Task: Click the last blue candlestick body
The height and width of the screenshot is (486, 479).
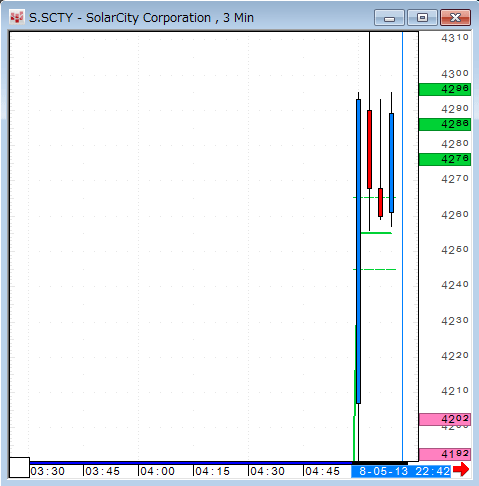Action: [x=391, y=163]
